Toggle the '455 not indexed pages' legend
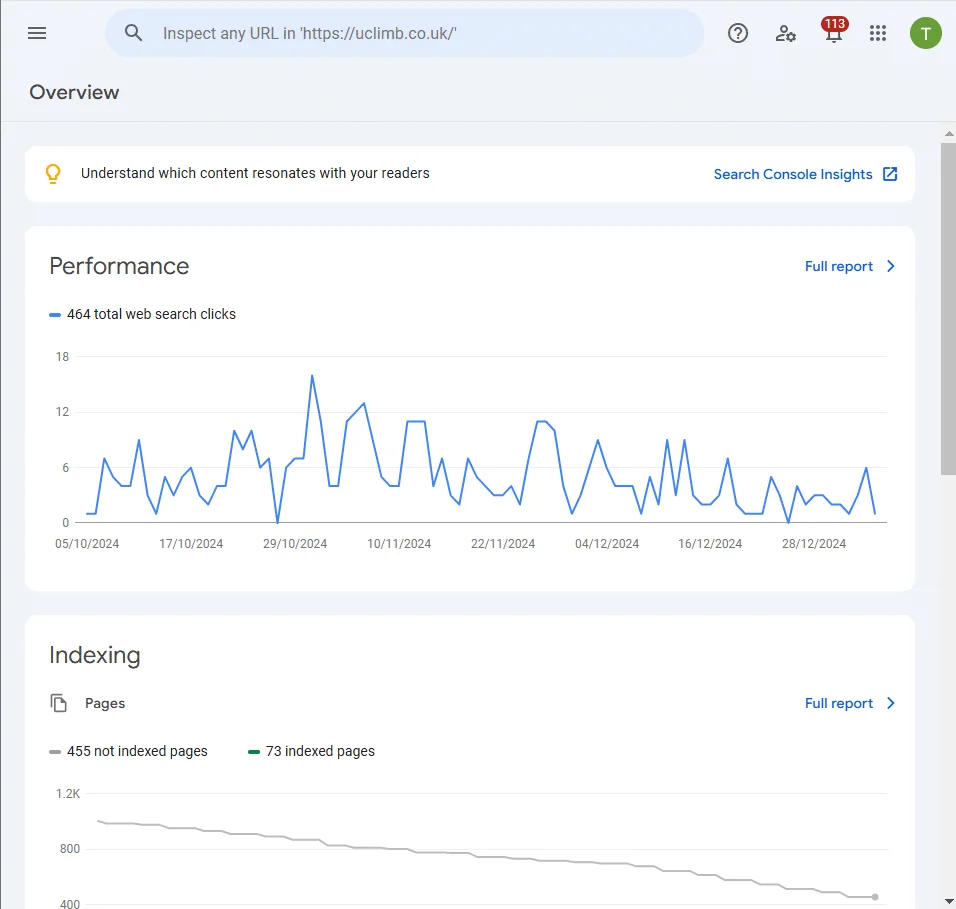This screenshot has width=956, height=909. coord(128,750)
